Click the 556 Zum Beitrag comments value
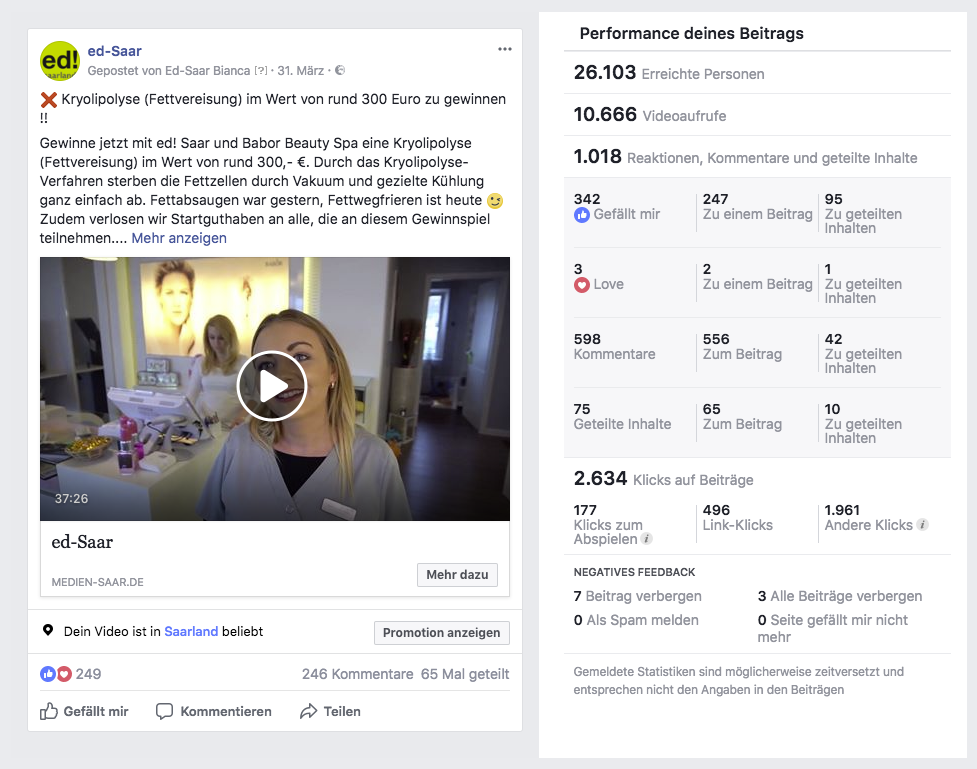This screenshot has width=977, height=769. tap(742, 346)
